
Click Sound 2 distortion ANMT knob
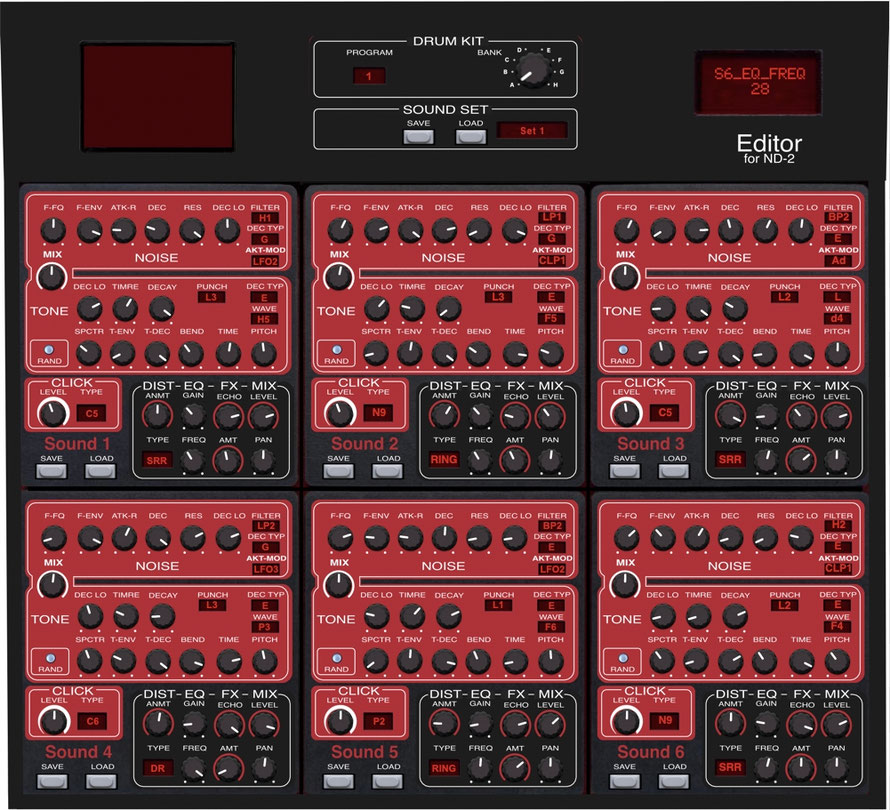pos(444,416)
